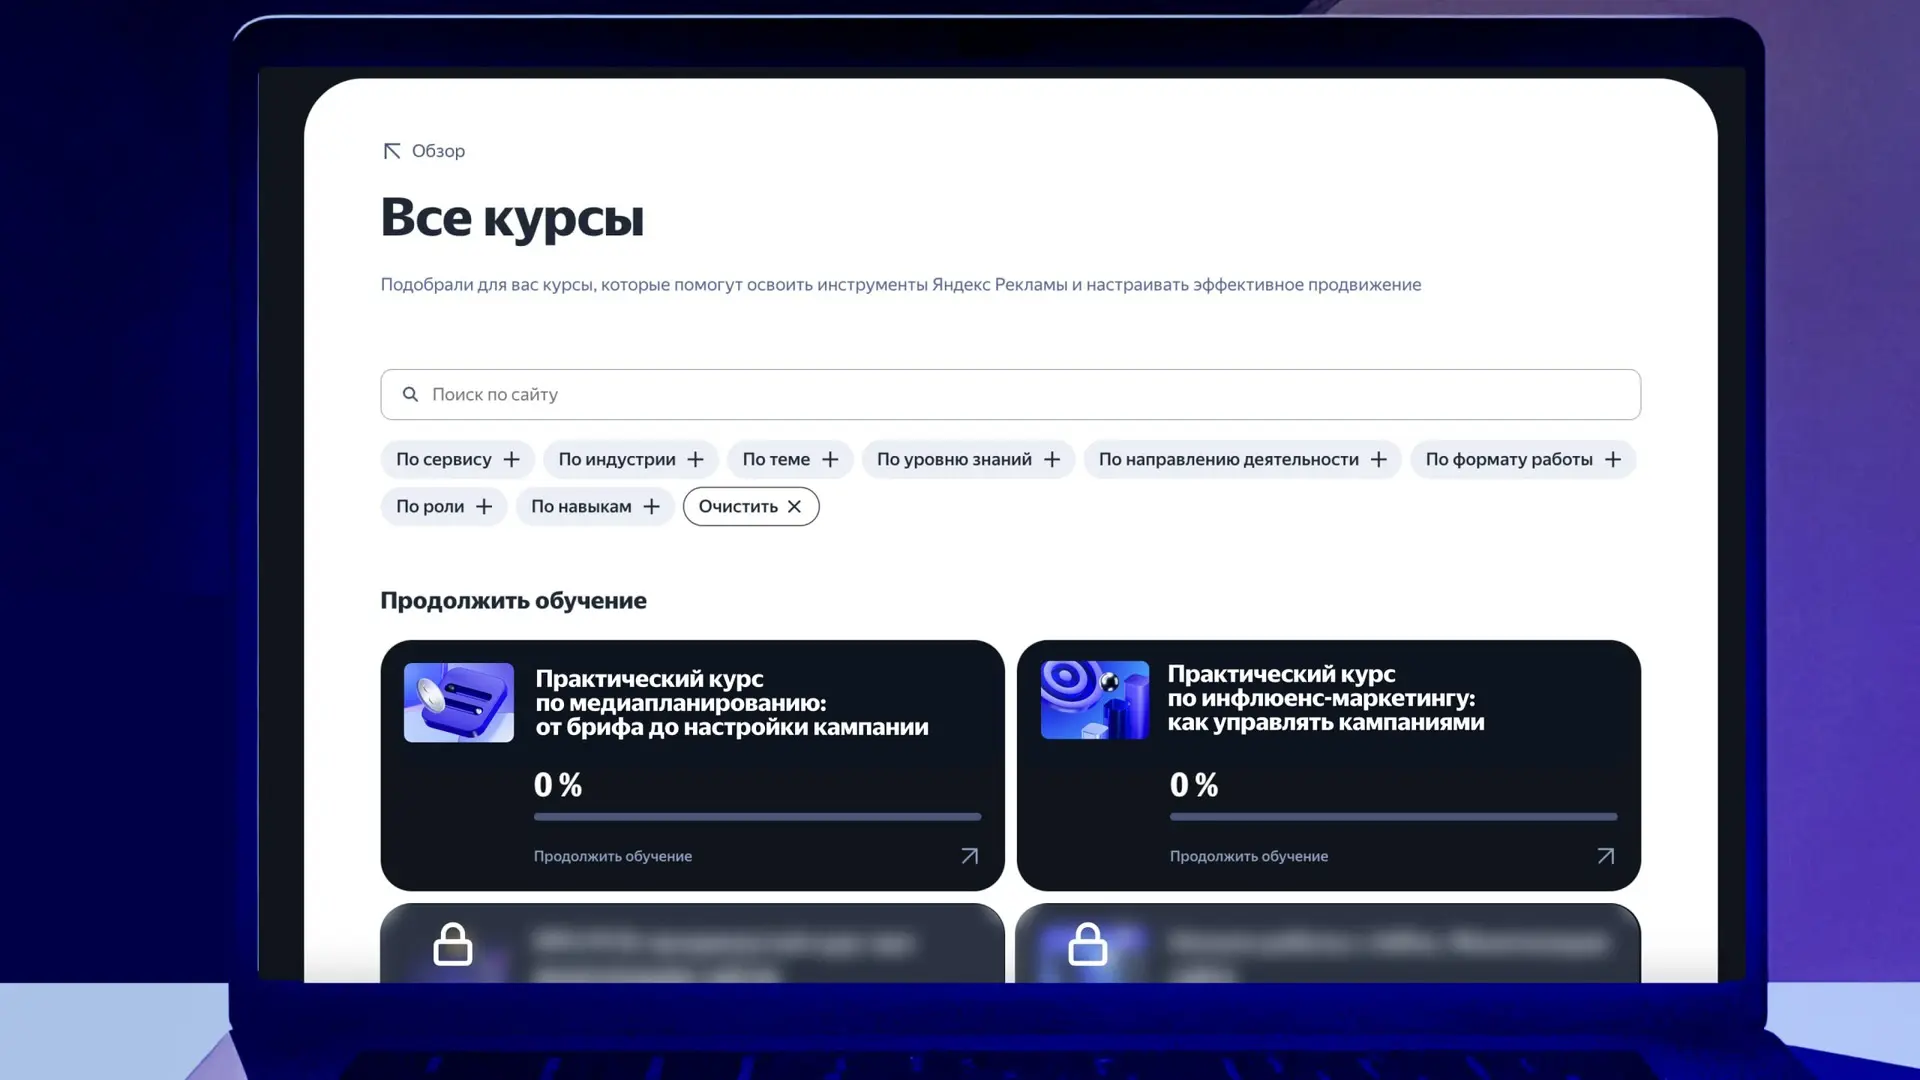Screen dimensions: 1920x1080
Task: Expand the По роли filter
Action: pyautogui.click(x=444, y=506)
